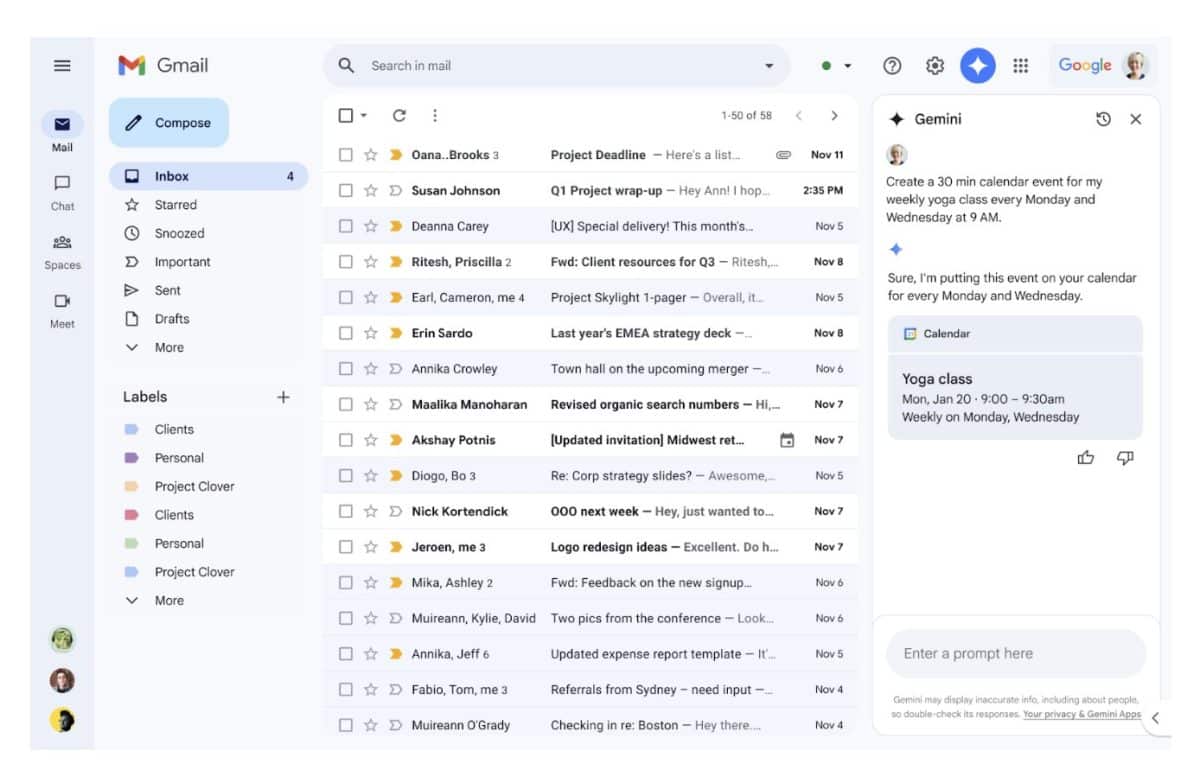1200x776 pixels.
Task: Open the Q1 Project wrap-up email
Action: tap(590, 190)
